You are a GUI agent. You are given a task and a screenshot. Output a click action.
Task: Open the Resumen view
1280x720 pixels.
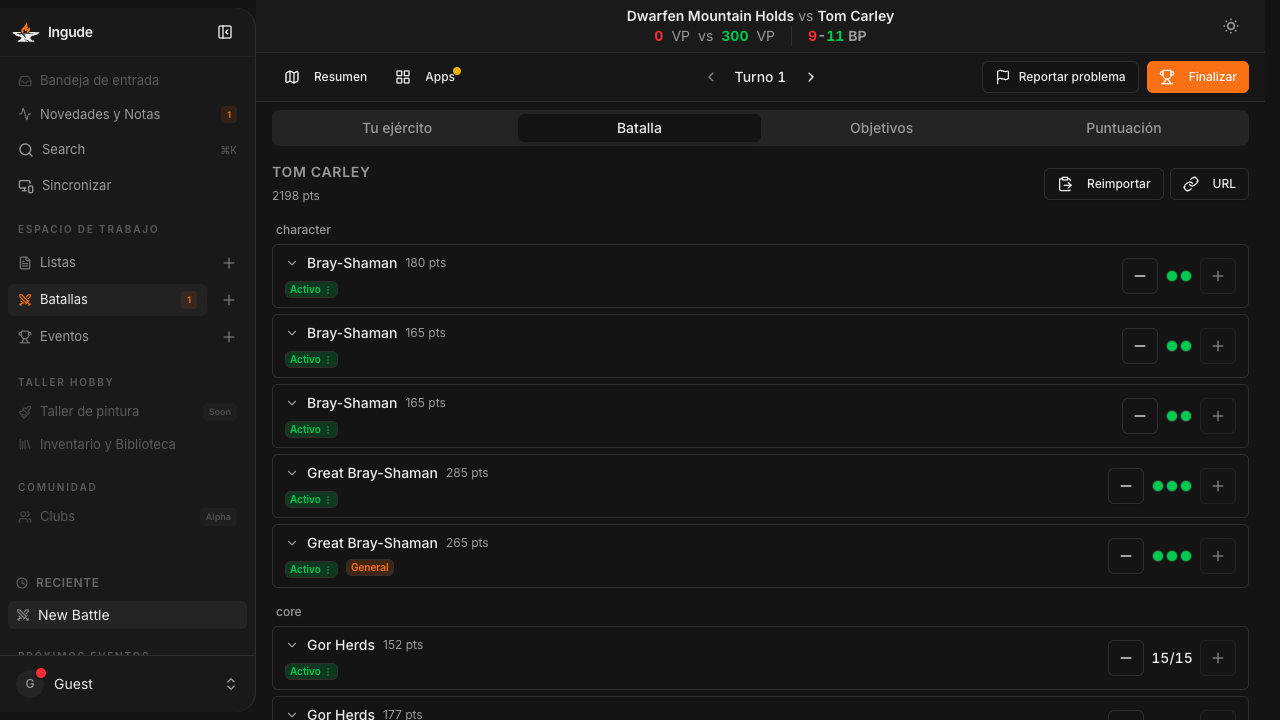click(326, 77)
